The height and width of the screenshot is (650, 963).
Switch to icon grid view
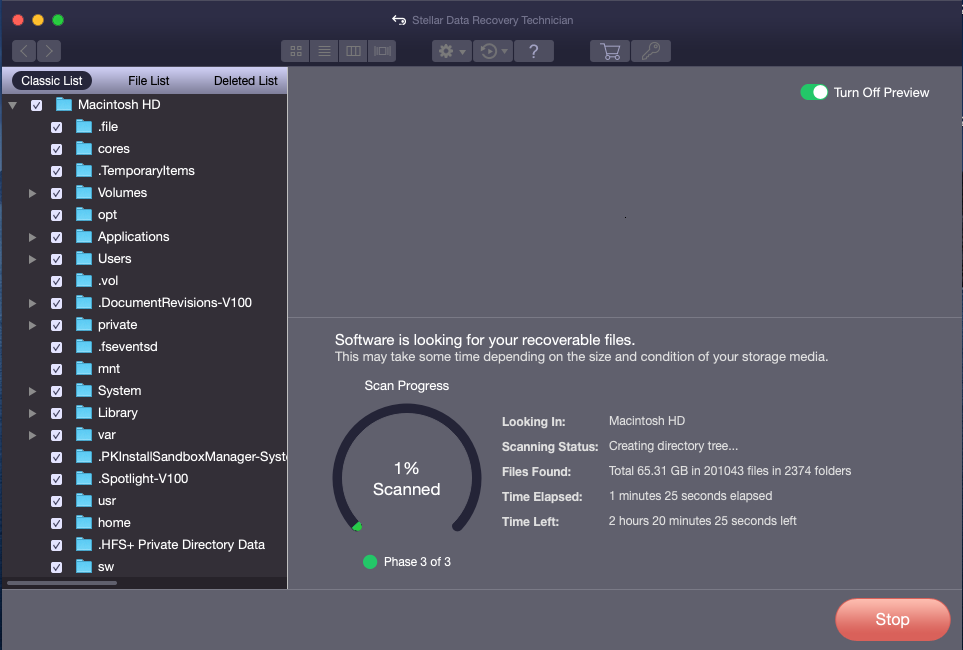[295, 51]
